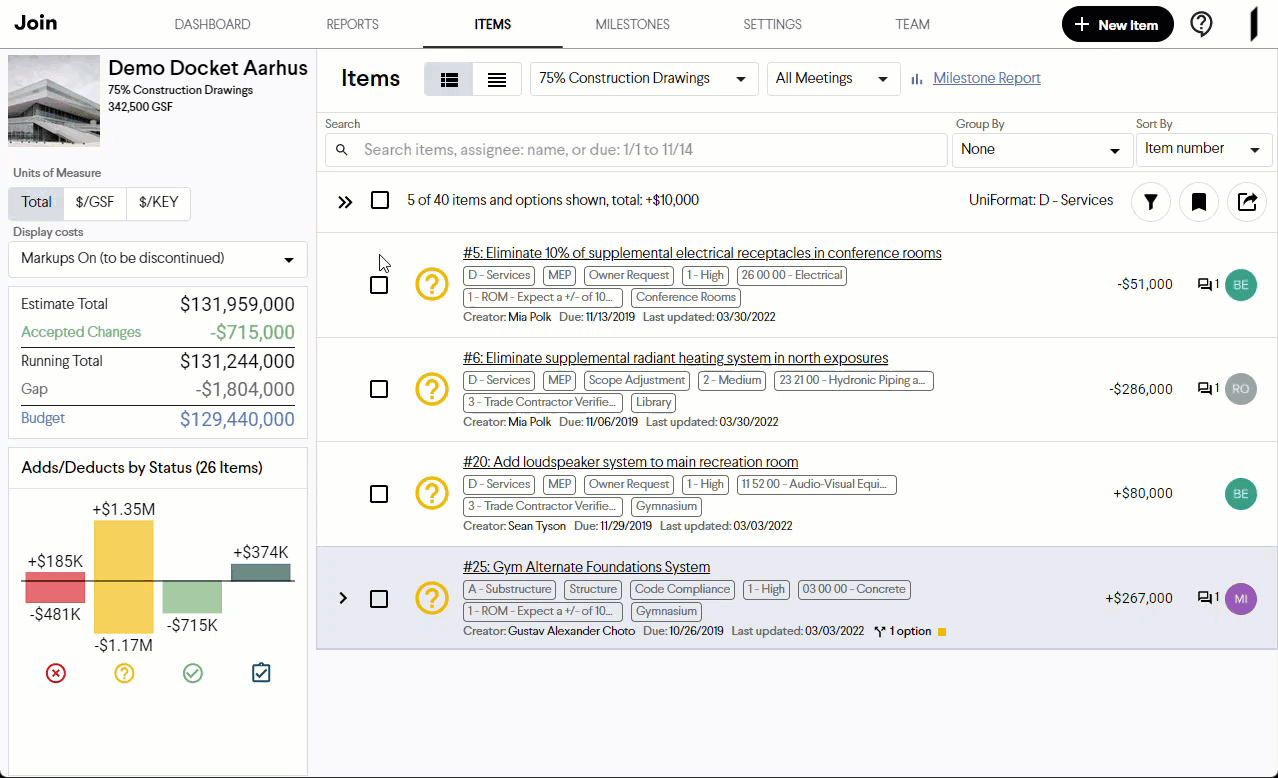Open 75% Construction Drawings milestone dropdown
The image size is (1278, 778).
click(644, 79)
